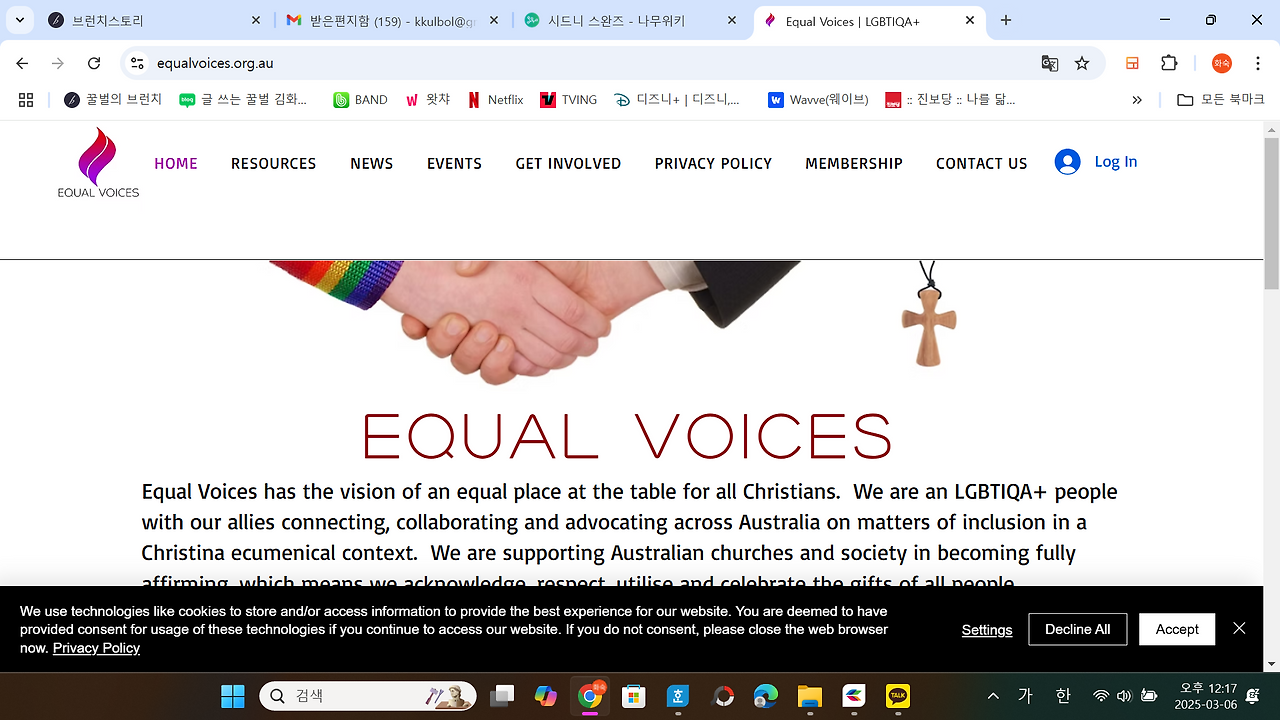Open the Chrome apps grid icon
Screen dimensions: 1280x720
click(x=26, y=100)
